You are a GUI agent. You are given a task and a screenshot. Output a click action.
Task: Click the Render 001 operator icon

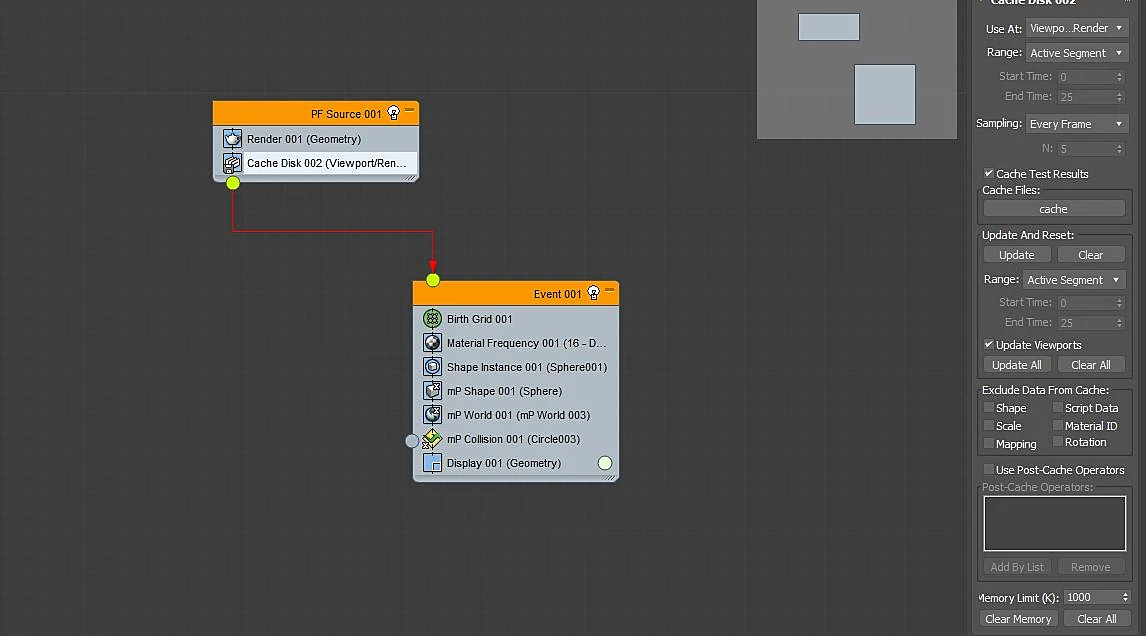[x=232, y=139]
